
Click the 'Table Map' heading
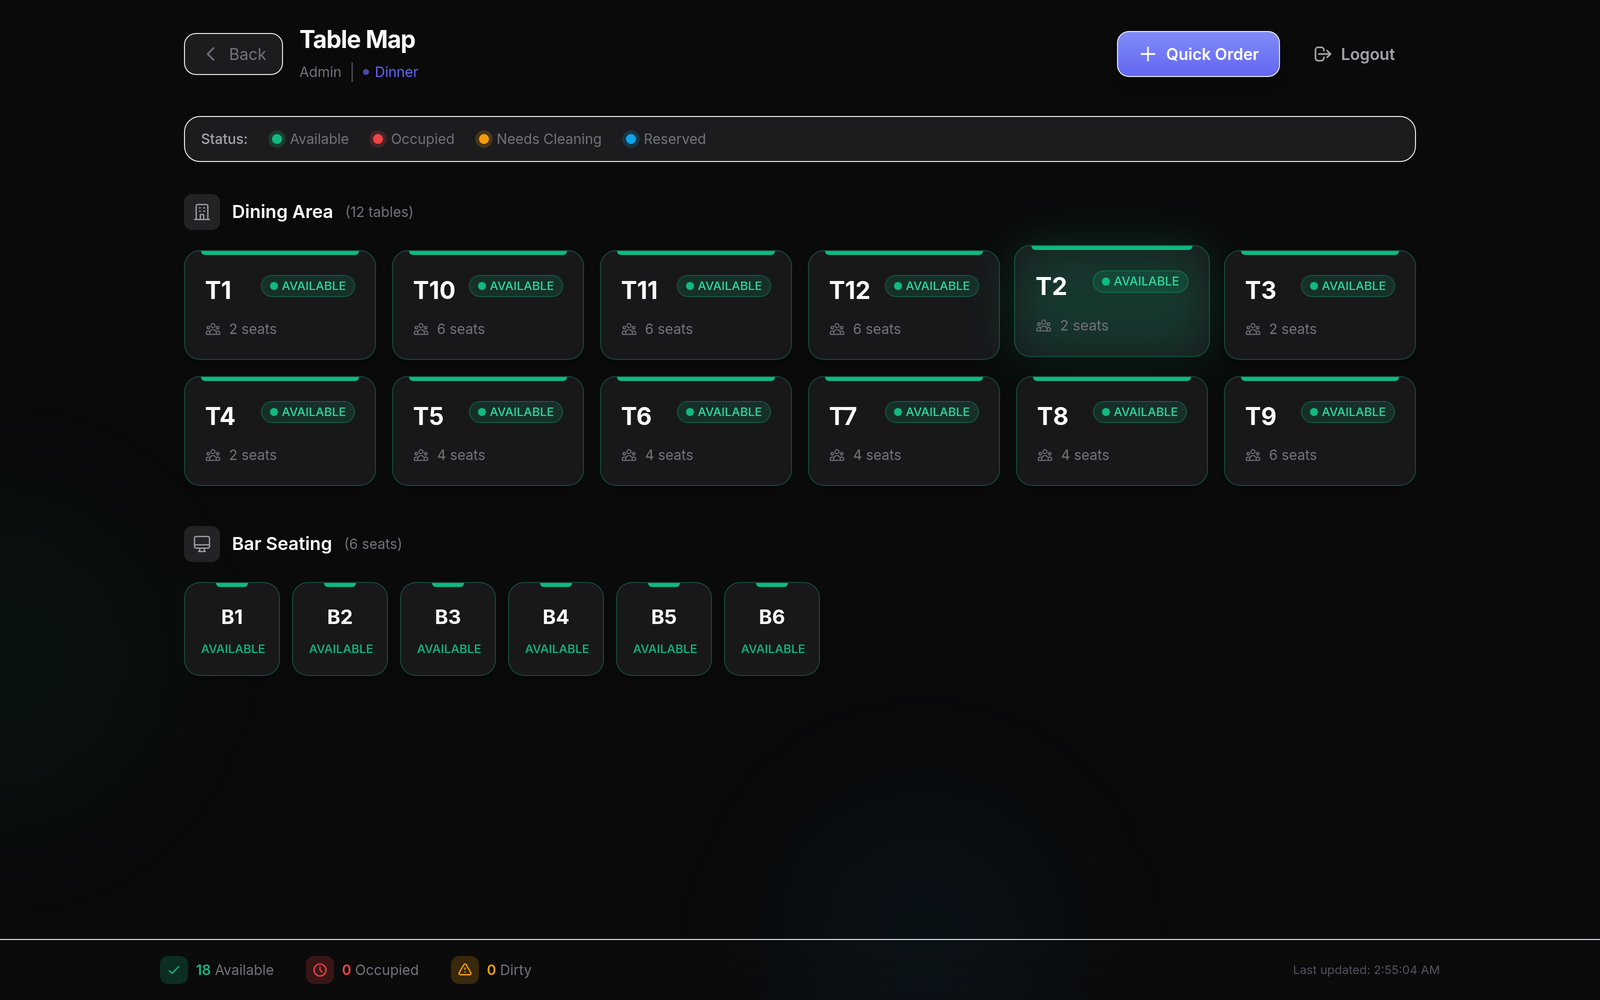[x=357, y=40]
